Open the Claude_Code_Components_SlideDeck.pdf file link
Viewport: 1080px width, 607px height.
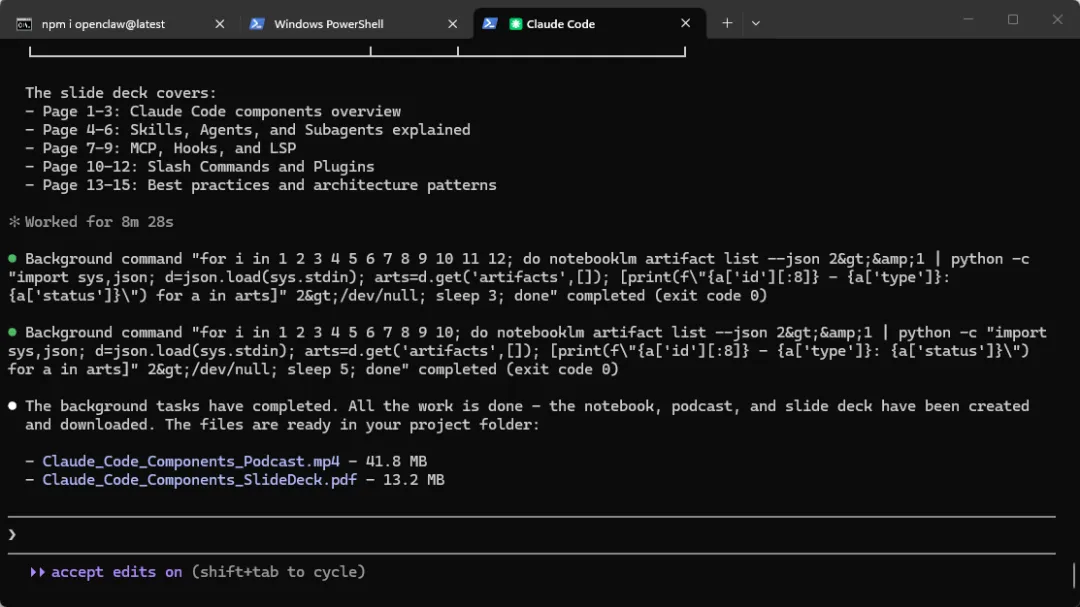pyautogui.click(x=199, y=480)
